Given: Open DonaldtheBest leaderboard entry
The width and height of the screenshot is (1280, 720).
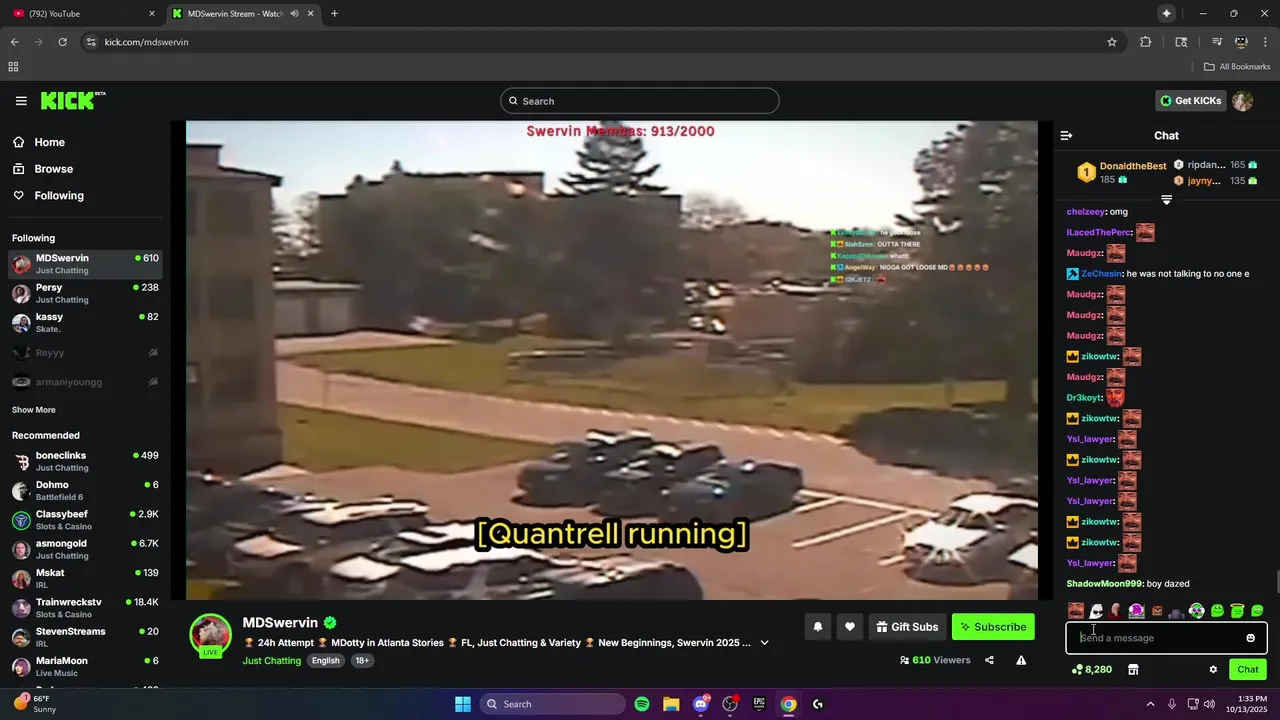Looking at the screenshot, I should [x=1121, y=172].
